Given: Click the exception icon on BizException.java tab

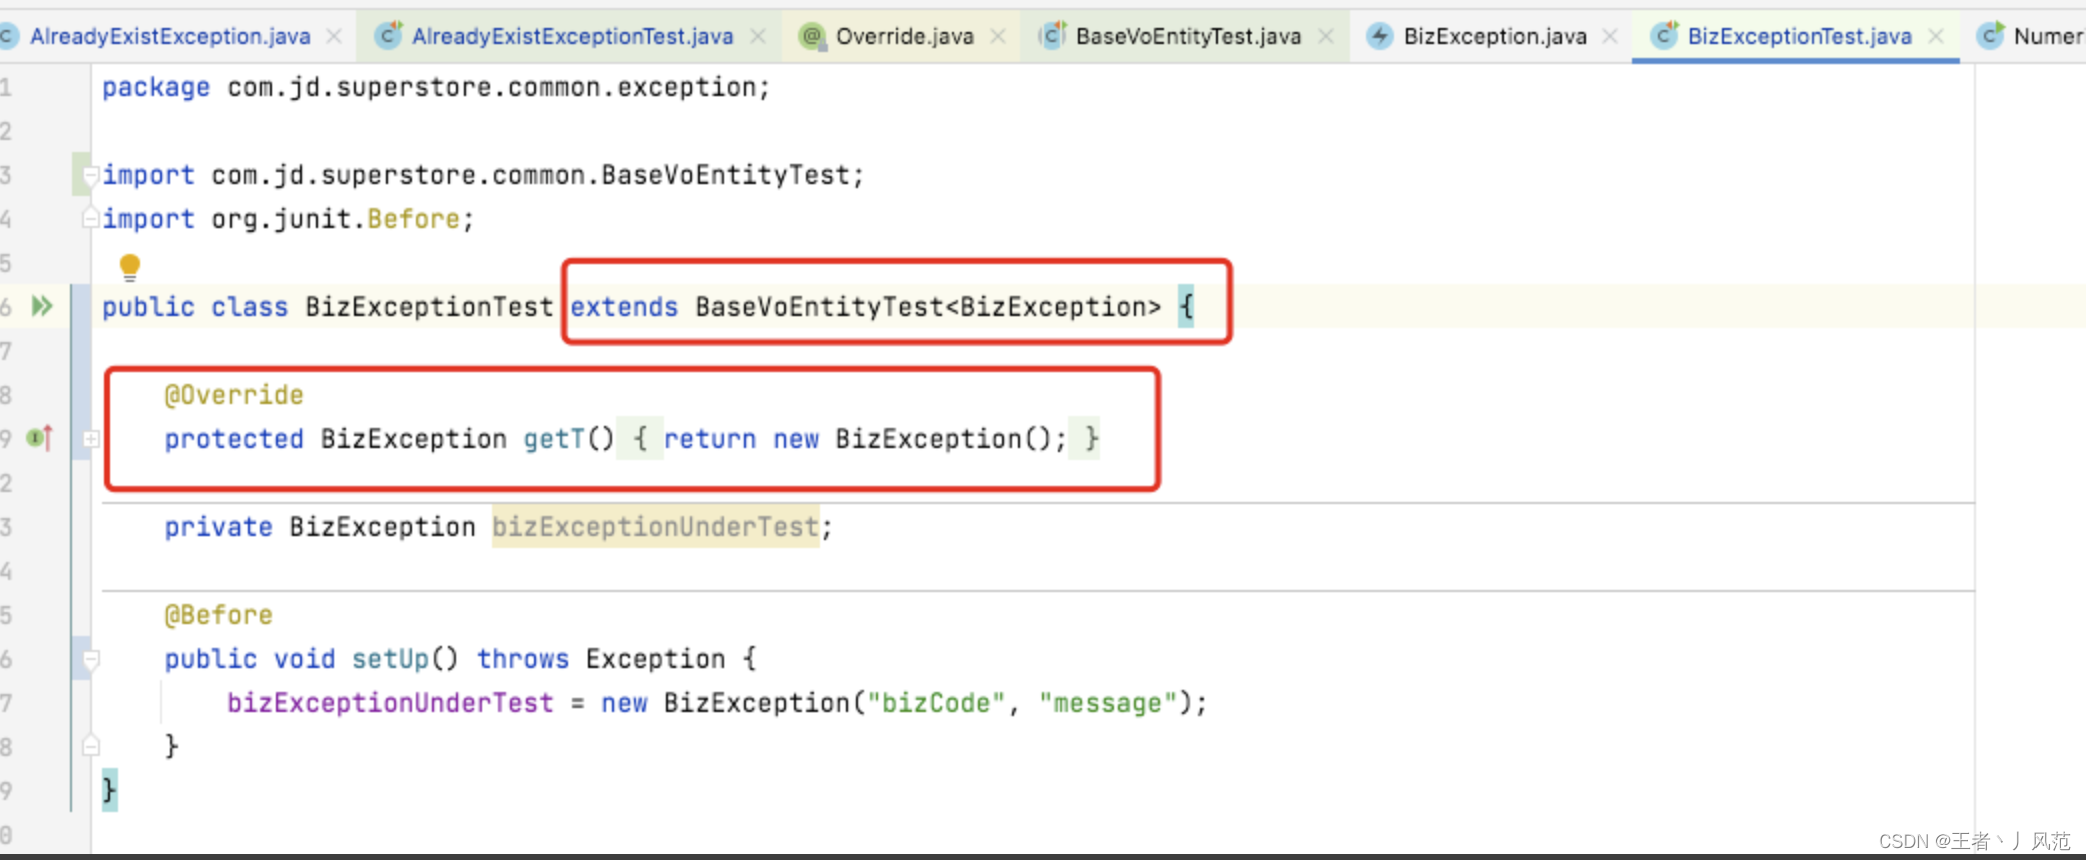Looking at the screenshot, I should point(1380,37).
